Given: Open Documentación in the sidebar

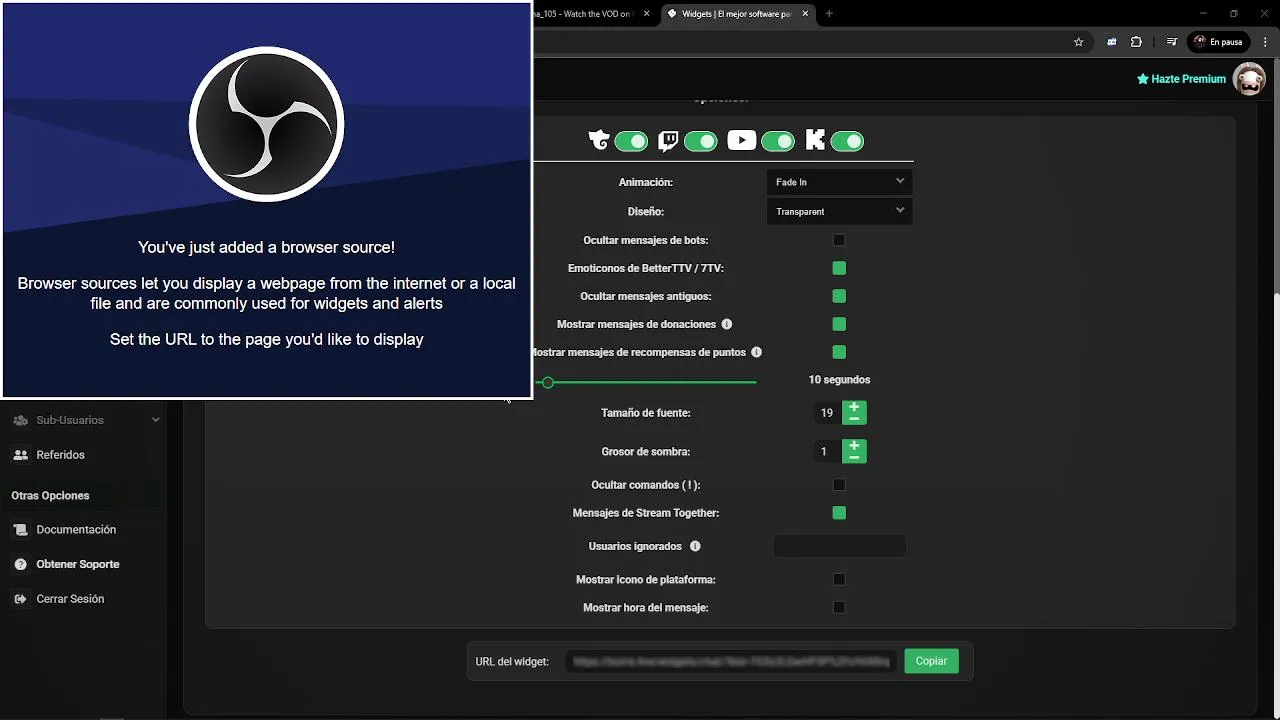Looking at the screenshot, I should (76, 530).
